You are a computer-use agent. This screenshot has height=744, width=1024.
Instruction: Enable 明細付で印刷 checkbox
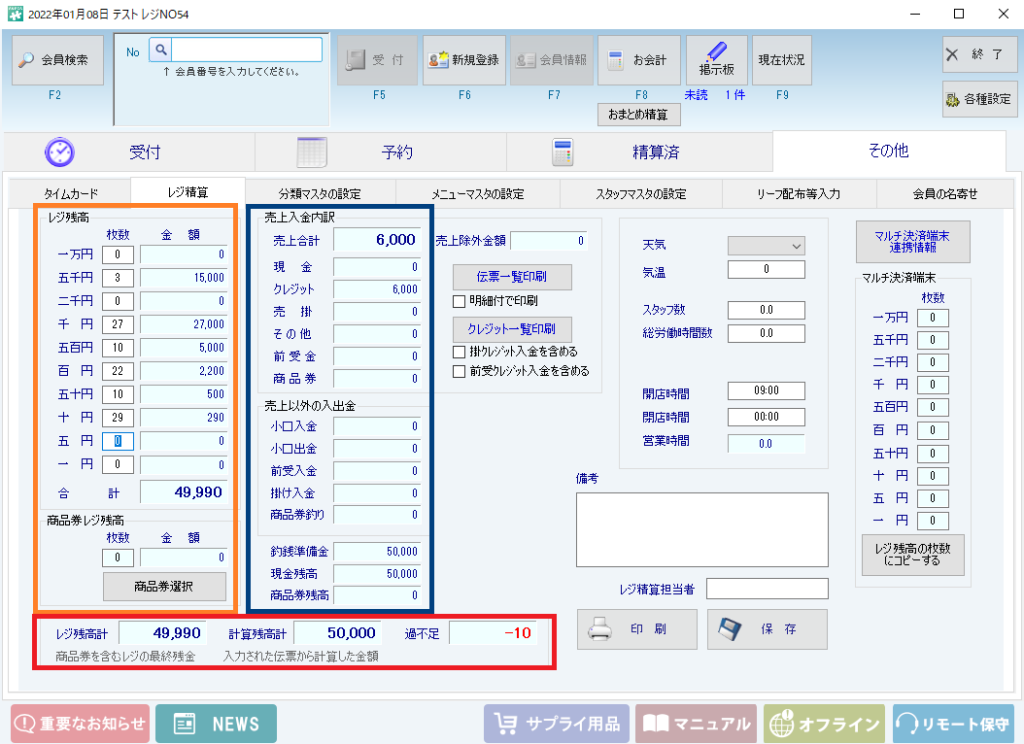tap(460, 301)
